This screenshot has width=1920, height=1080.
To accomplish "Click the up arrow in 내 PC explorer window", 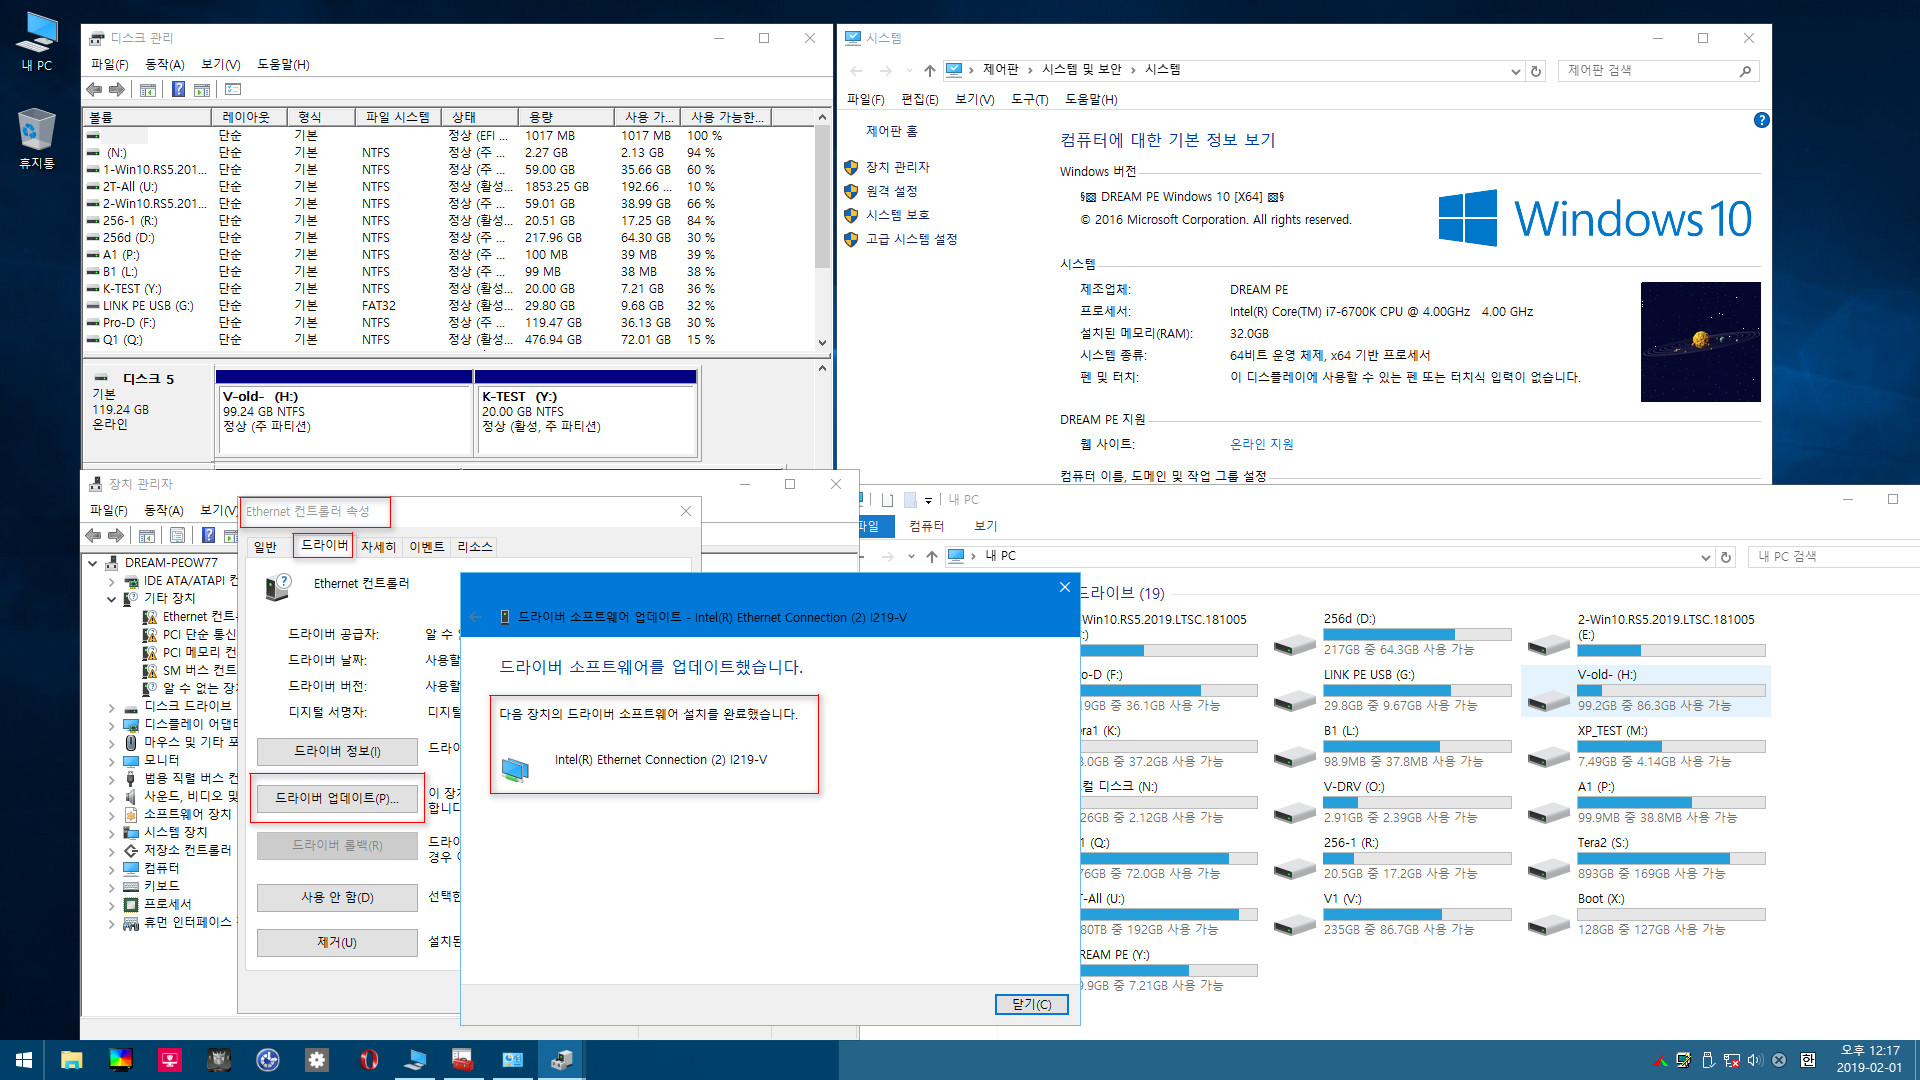I will coord(931,557).
